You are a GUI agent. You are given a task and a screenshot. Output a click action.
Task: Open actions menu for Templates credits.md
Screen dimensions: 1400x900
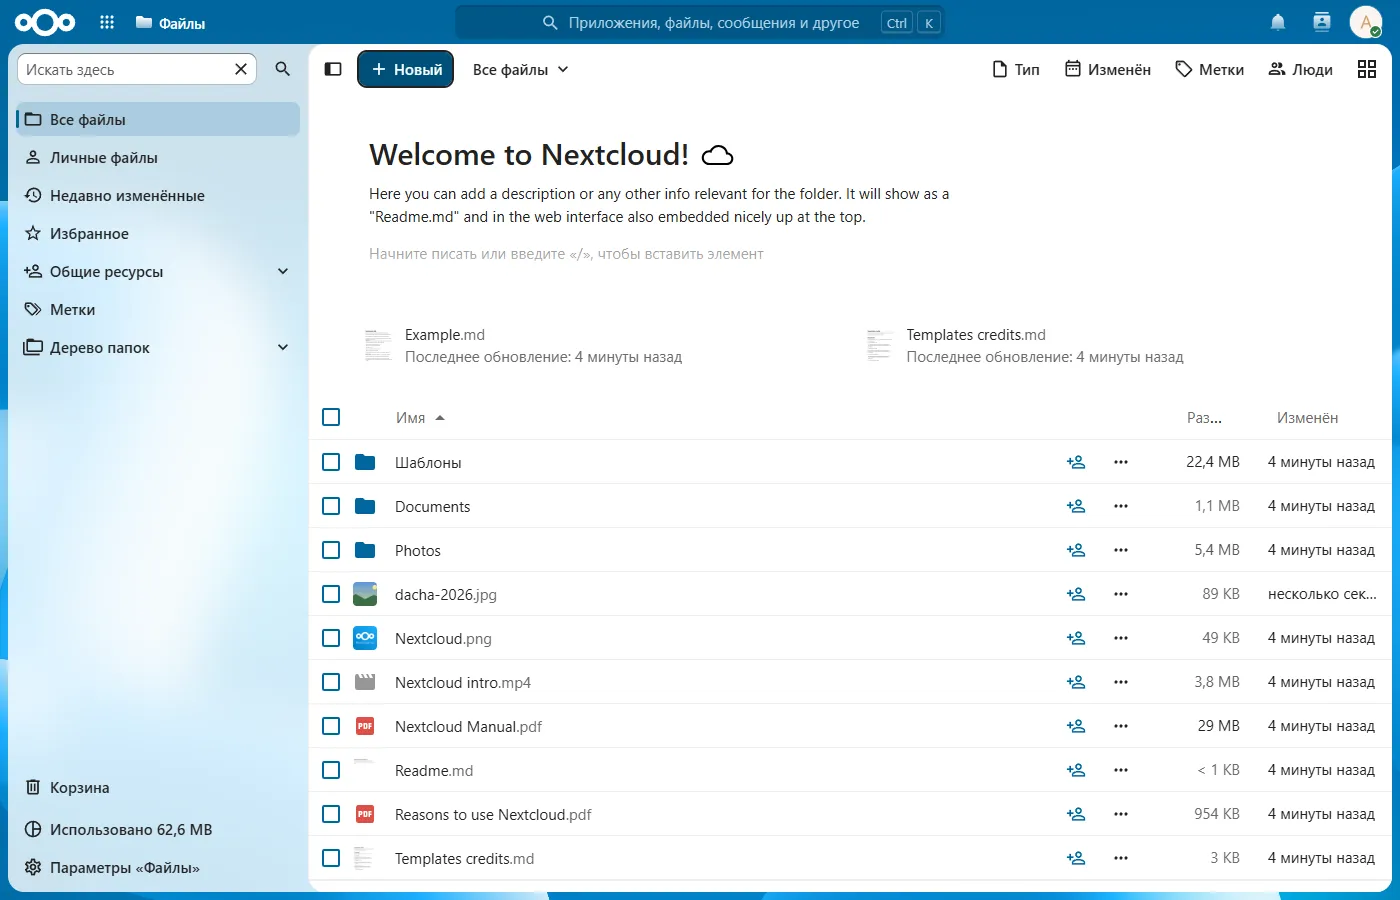pyautogui.click(x=1121, y=858)
